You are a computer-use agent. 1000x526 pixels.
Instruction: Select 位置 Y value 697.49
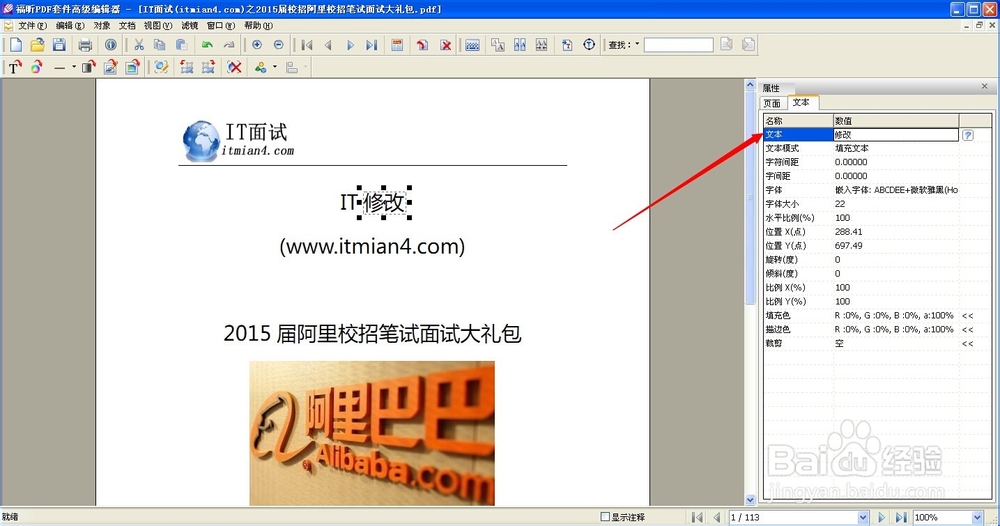click(x=848, y=246)
